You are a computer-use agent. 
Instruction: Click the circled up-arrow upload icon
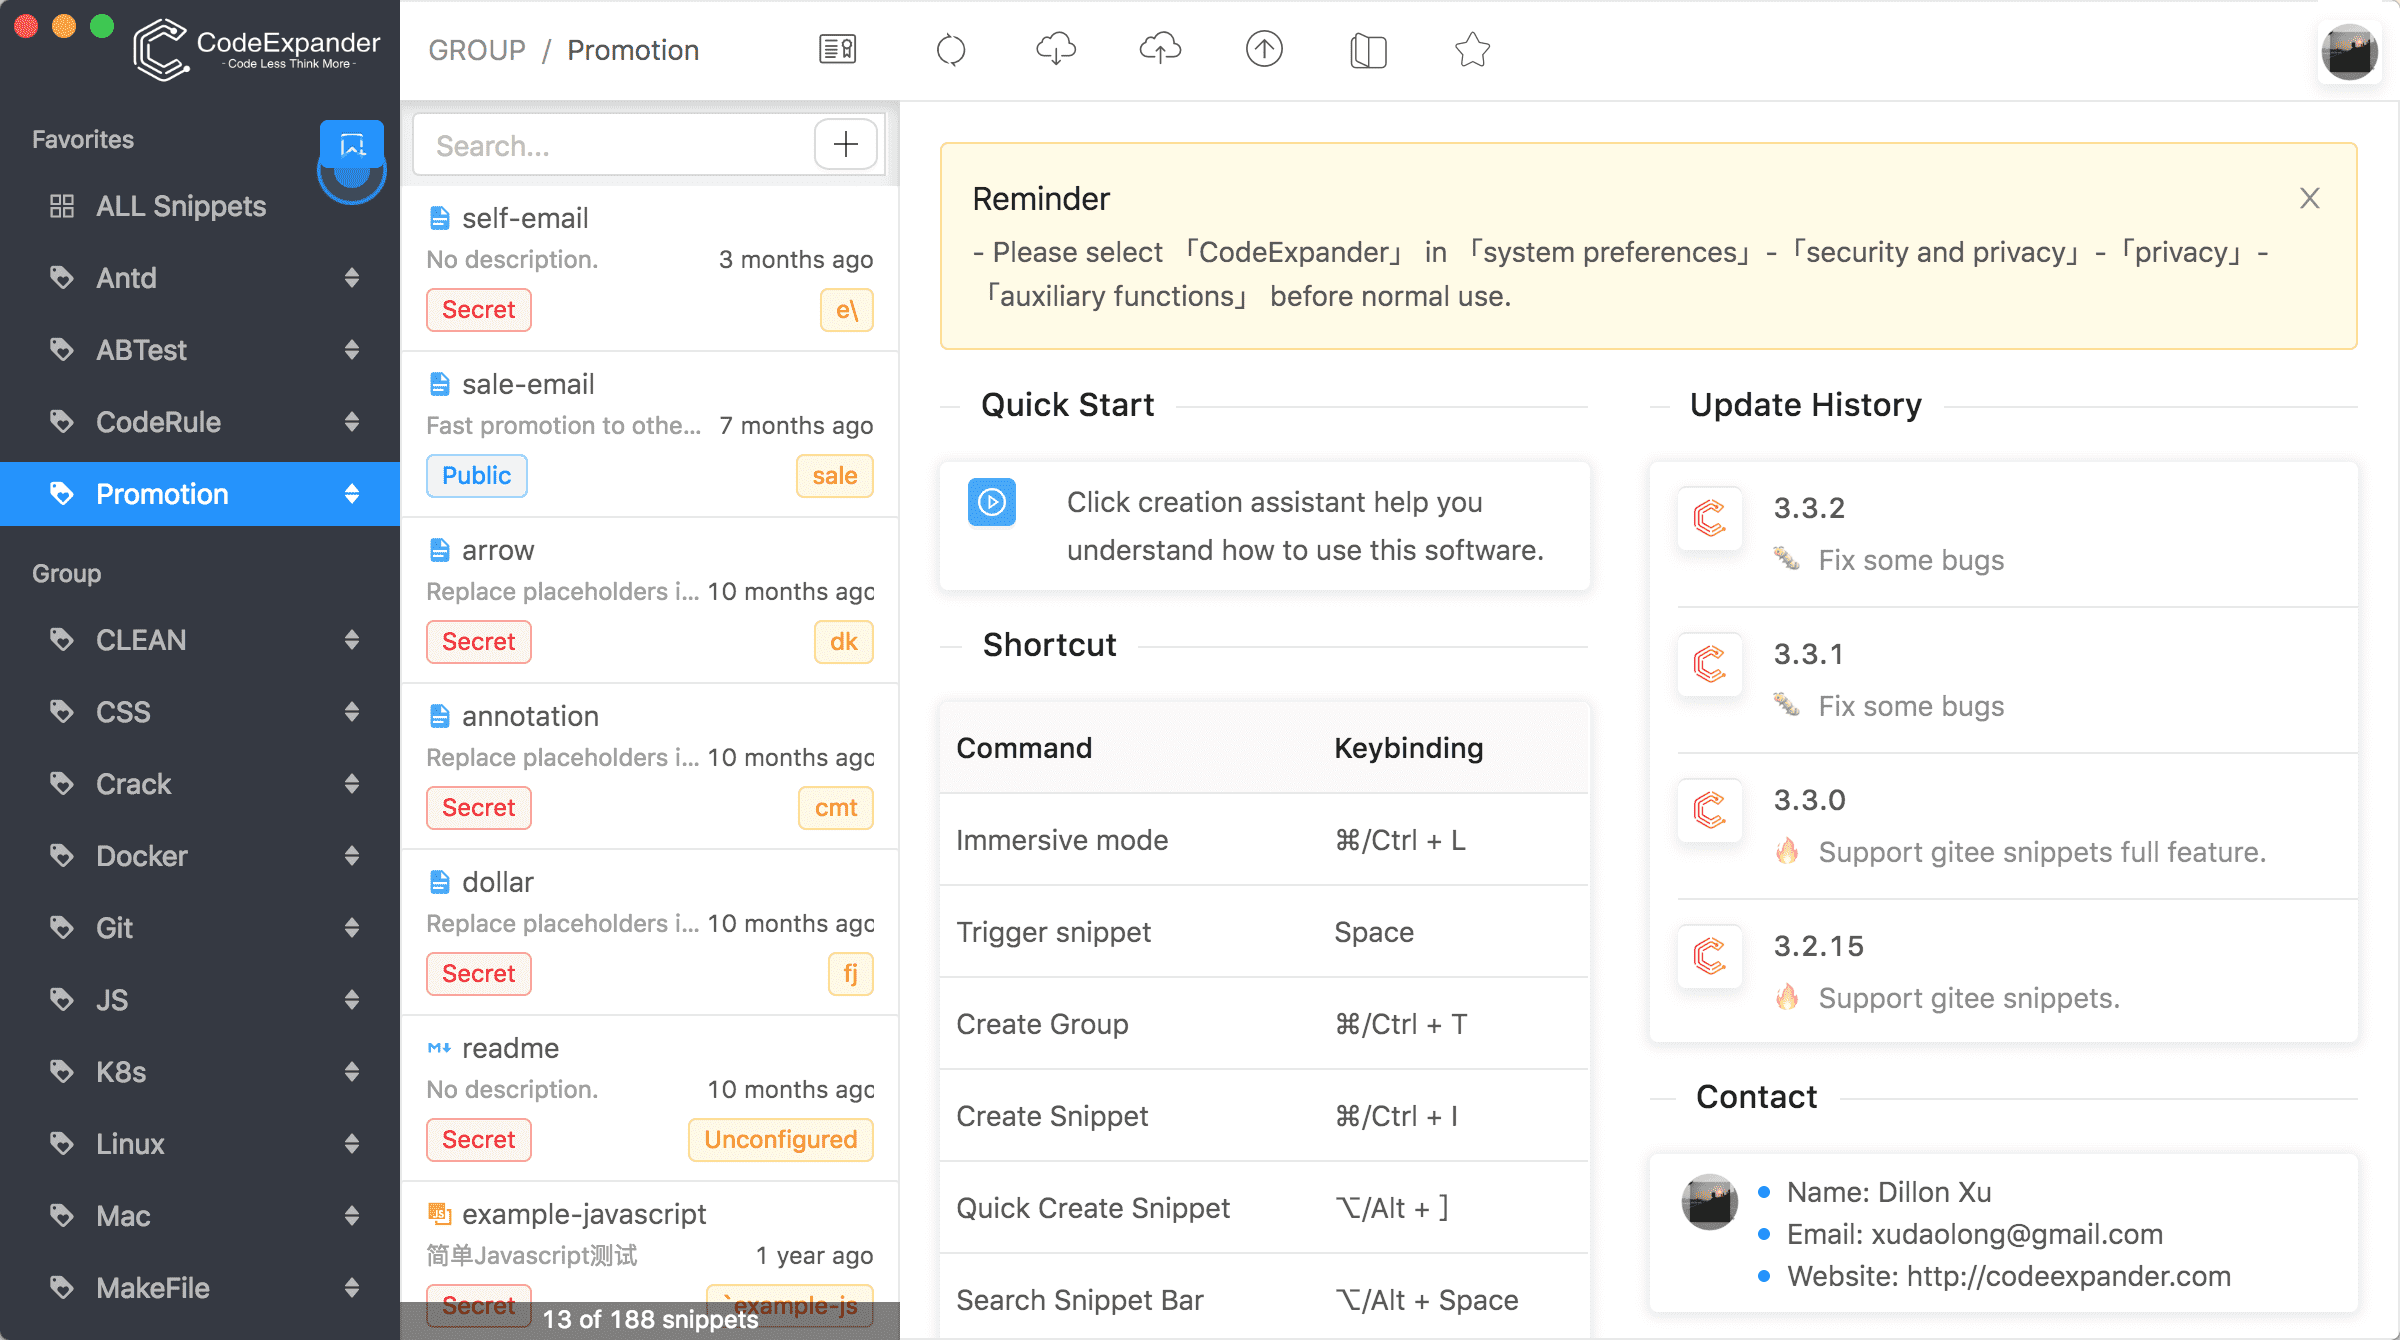coord(1264,49)
